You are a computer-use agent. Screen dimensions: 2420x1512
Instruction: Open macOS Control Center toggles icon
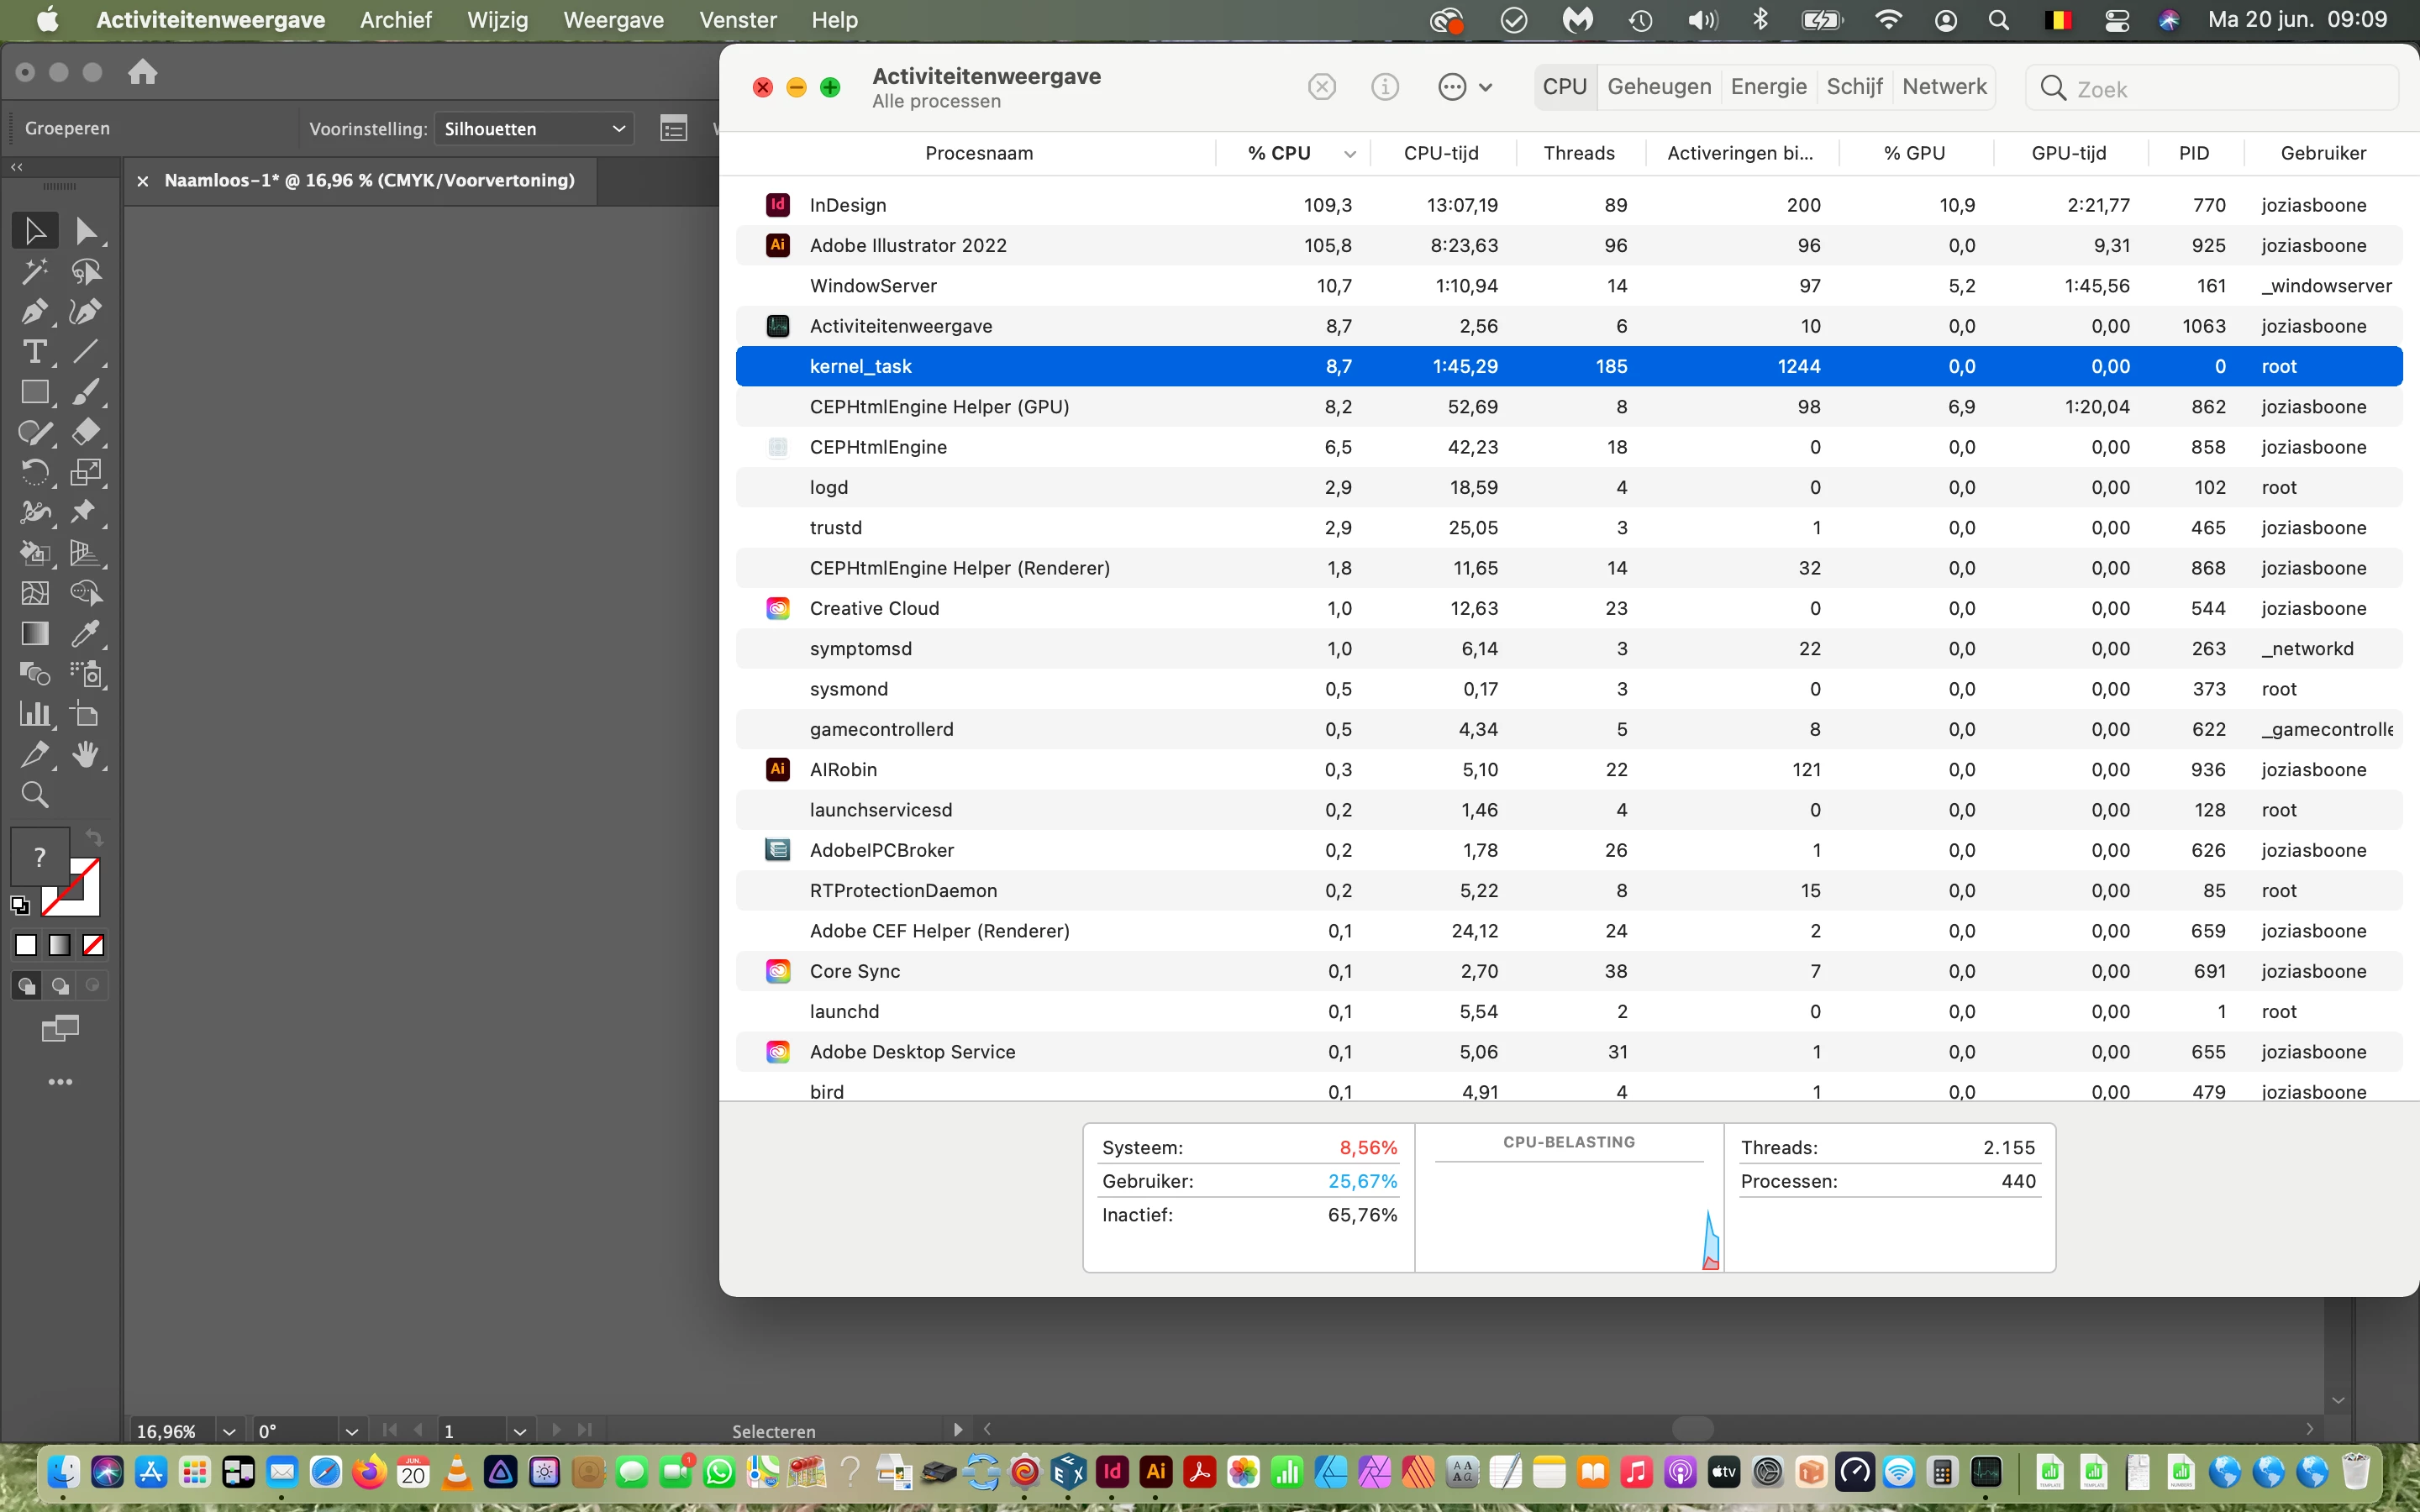[x=2116, y=20]
